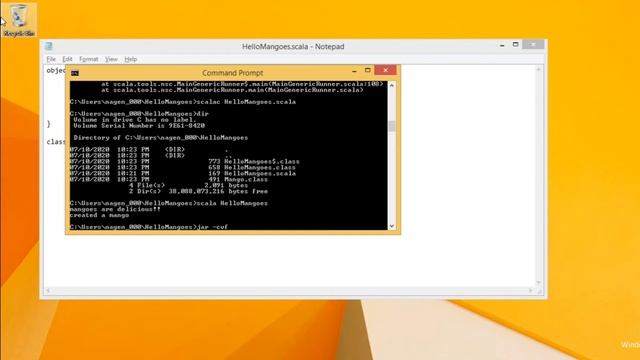Click the Command Prompt vertical scrollbar thumb

tap(392, 126)
